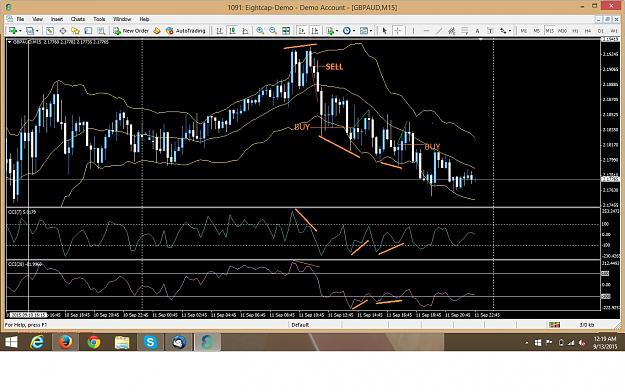Expand the Templates dropdown arrow
625x392 pixels.
[x=371, y=31]
